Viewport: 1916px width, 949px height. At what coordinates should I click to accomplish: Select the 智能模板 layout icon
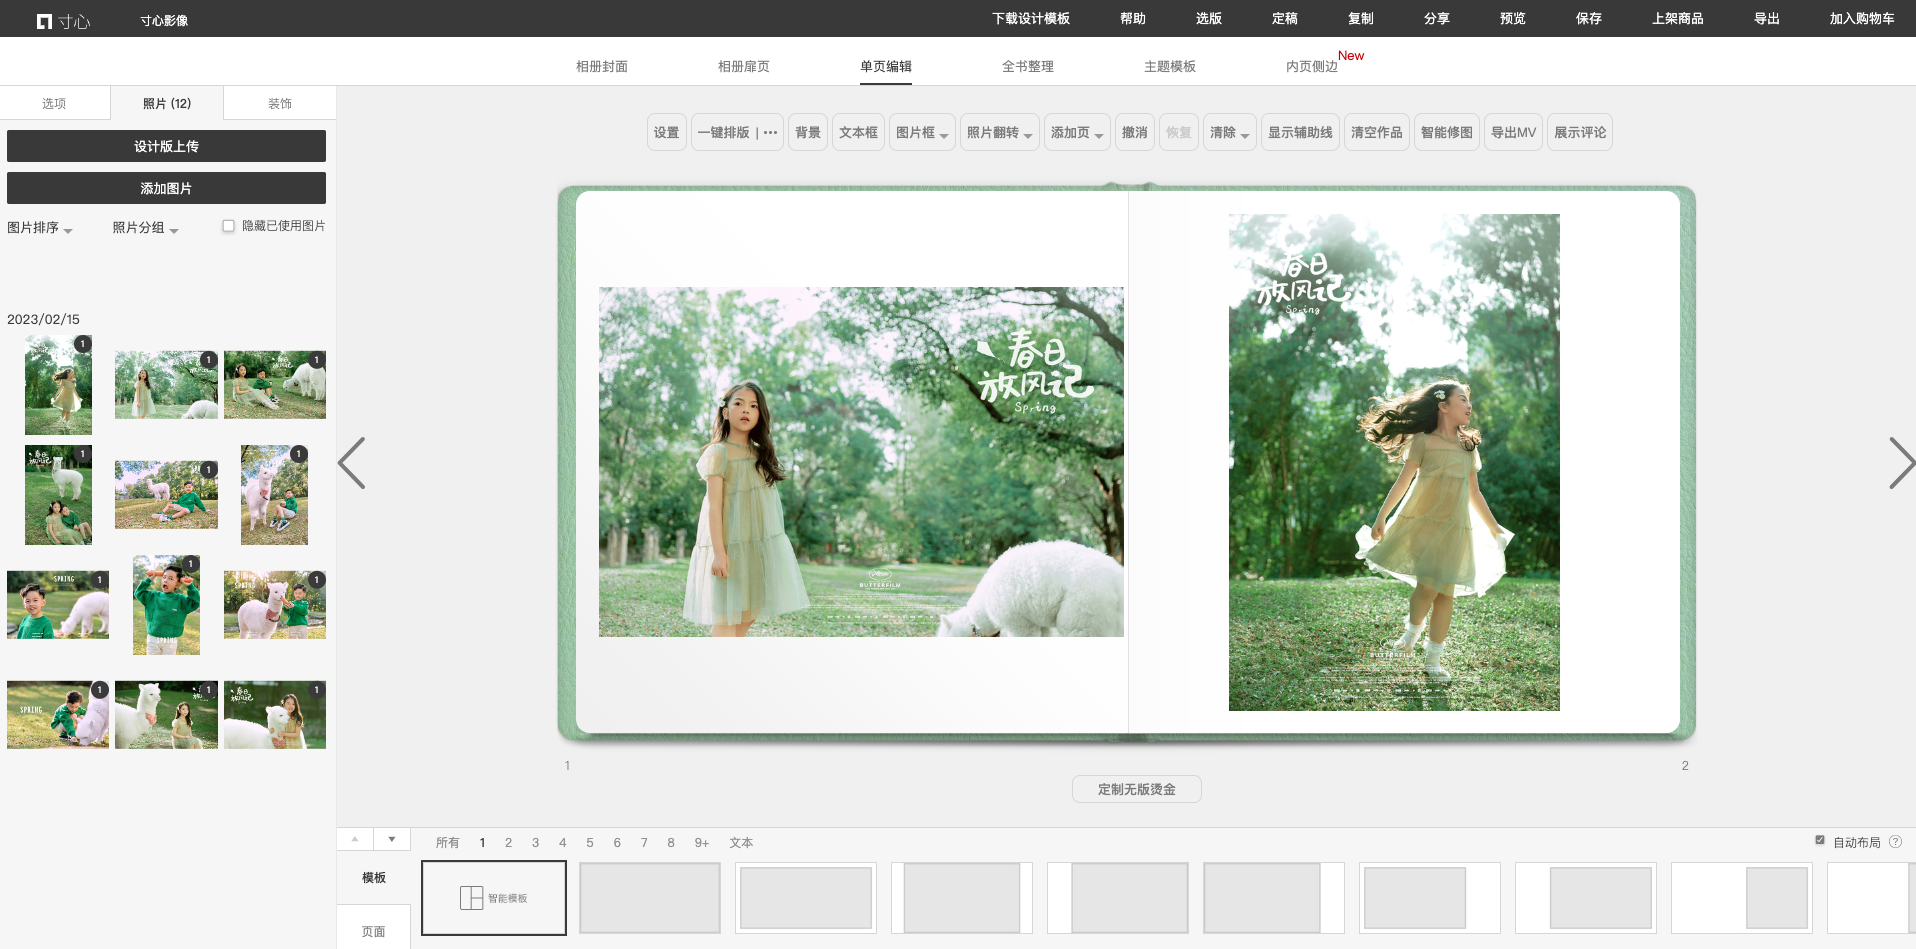pos(494,898)
